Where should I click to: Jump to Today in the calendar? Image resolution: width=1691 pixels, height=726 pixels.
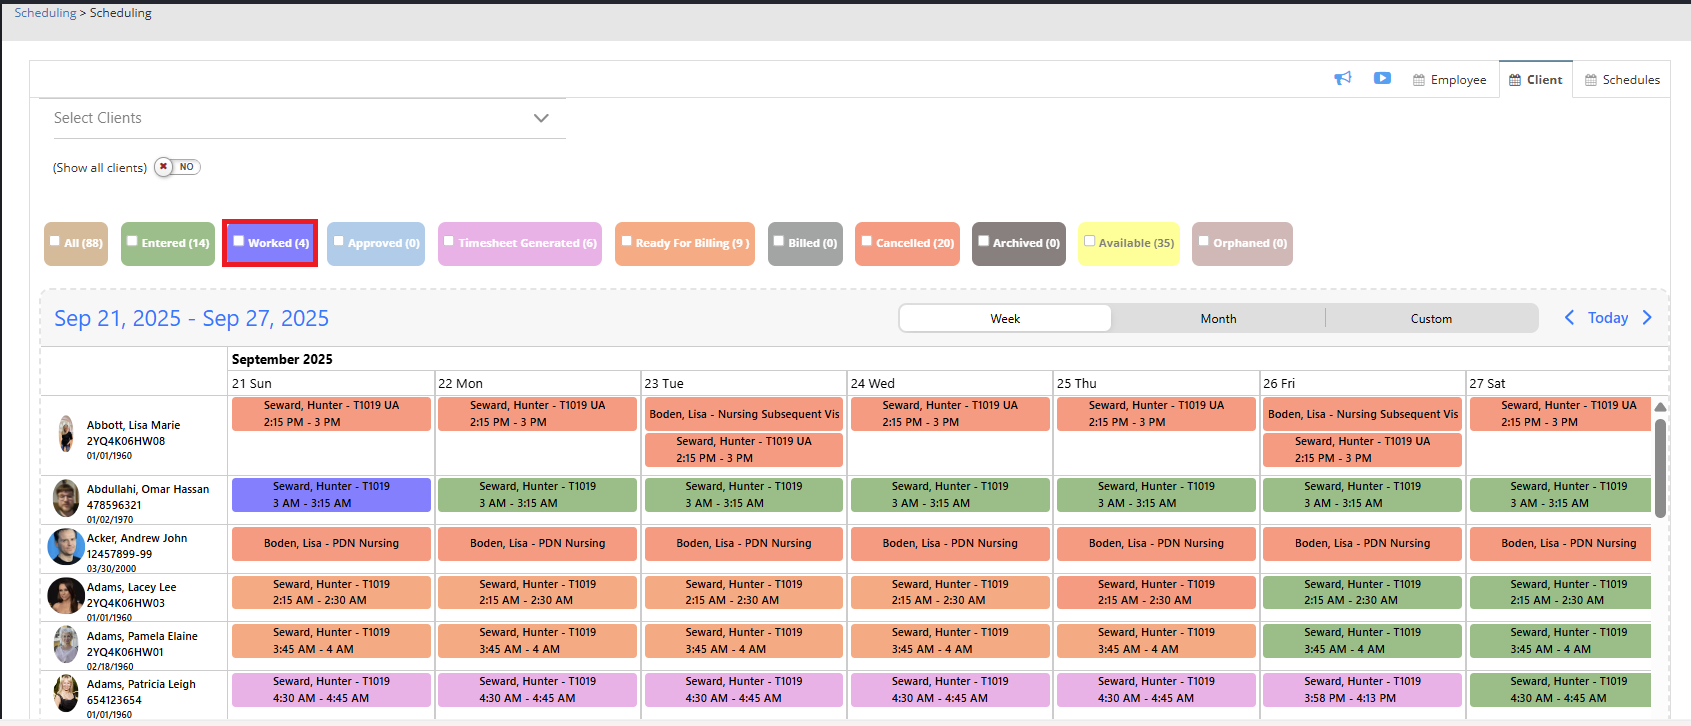click(x=1608, y=318)
